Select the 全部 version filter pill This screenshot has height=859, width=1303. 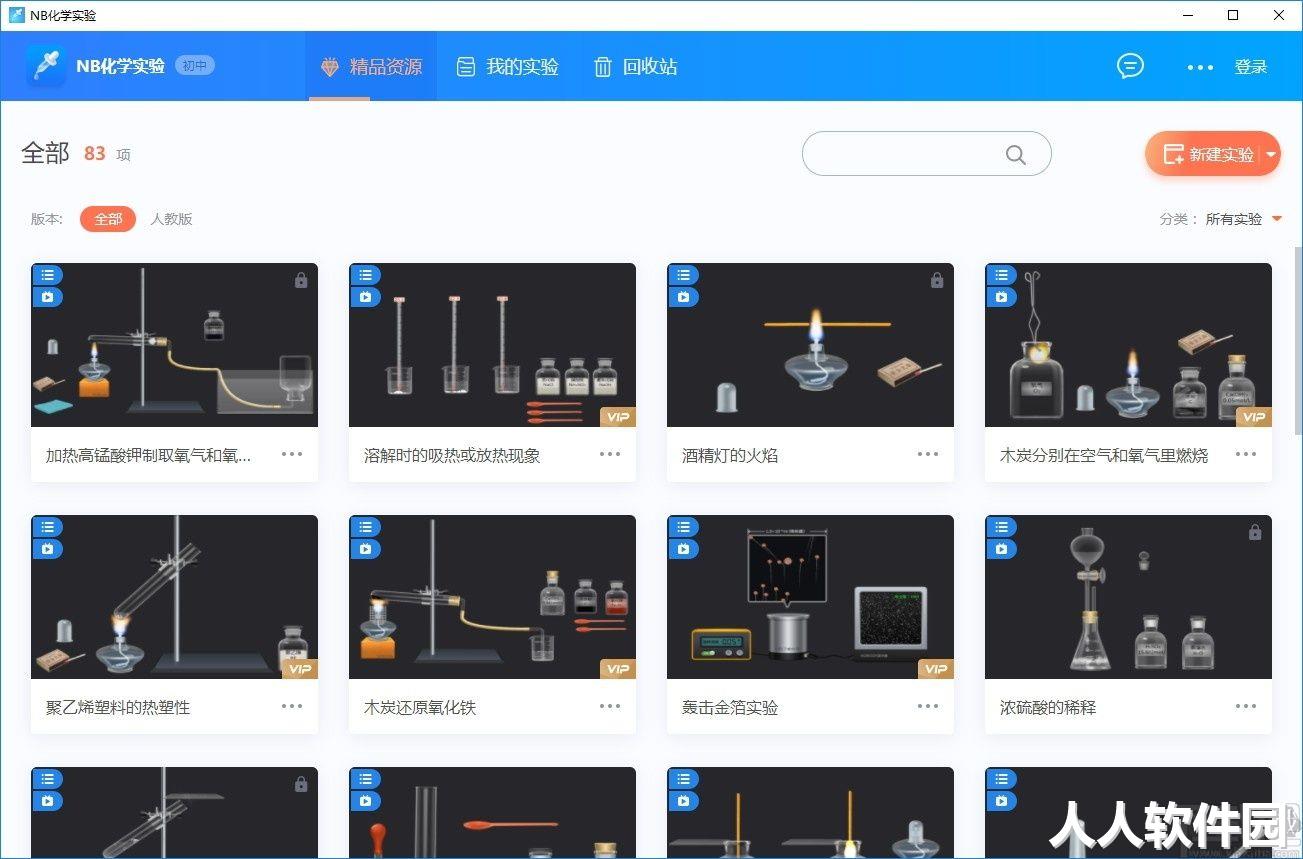[x=108, y=219]
